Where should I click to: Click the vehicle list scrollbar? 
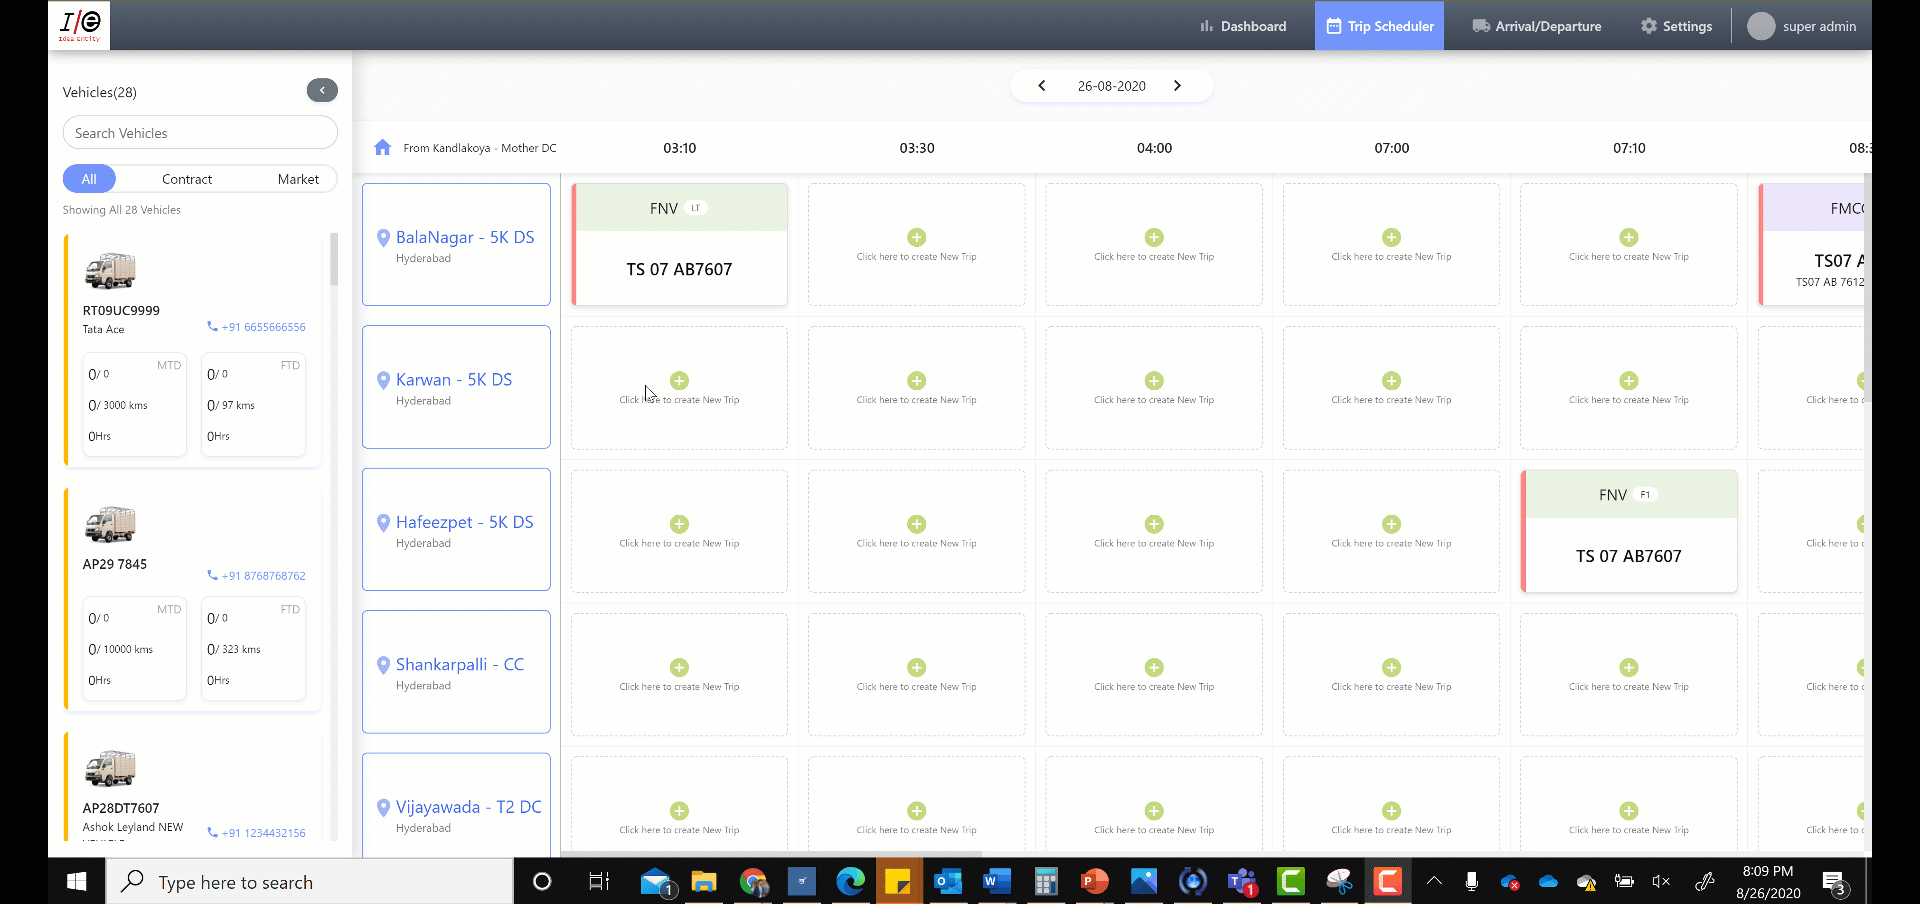pyautogui.click(x=333, y=260)
